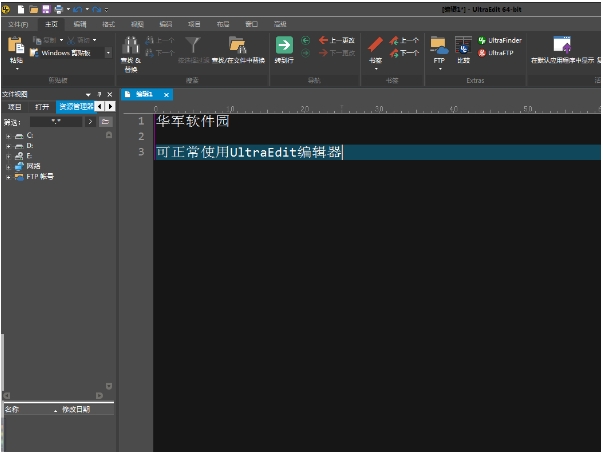Click the large 粘贴 clipboard icon

(x=16, y=45)
